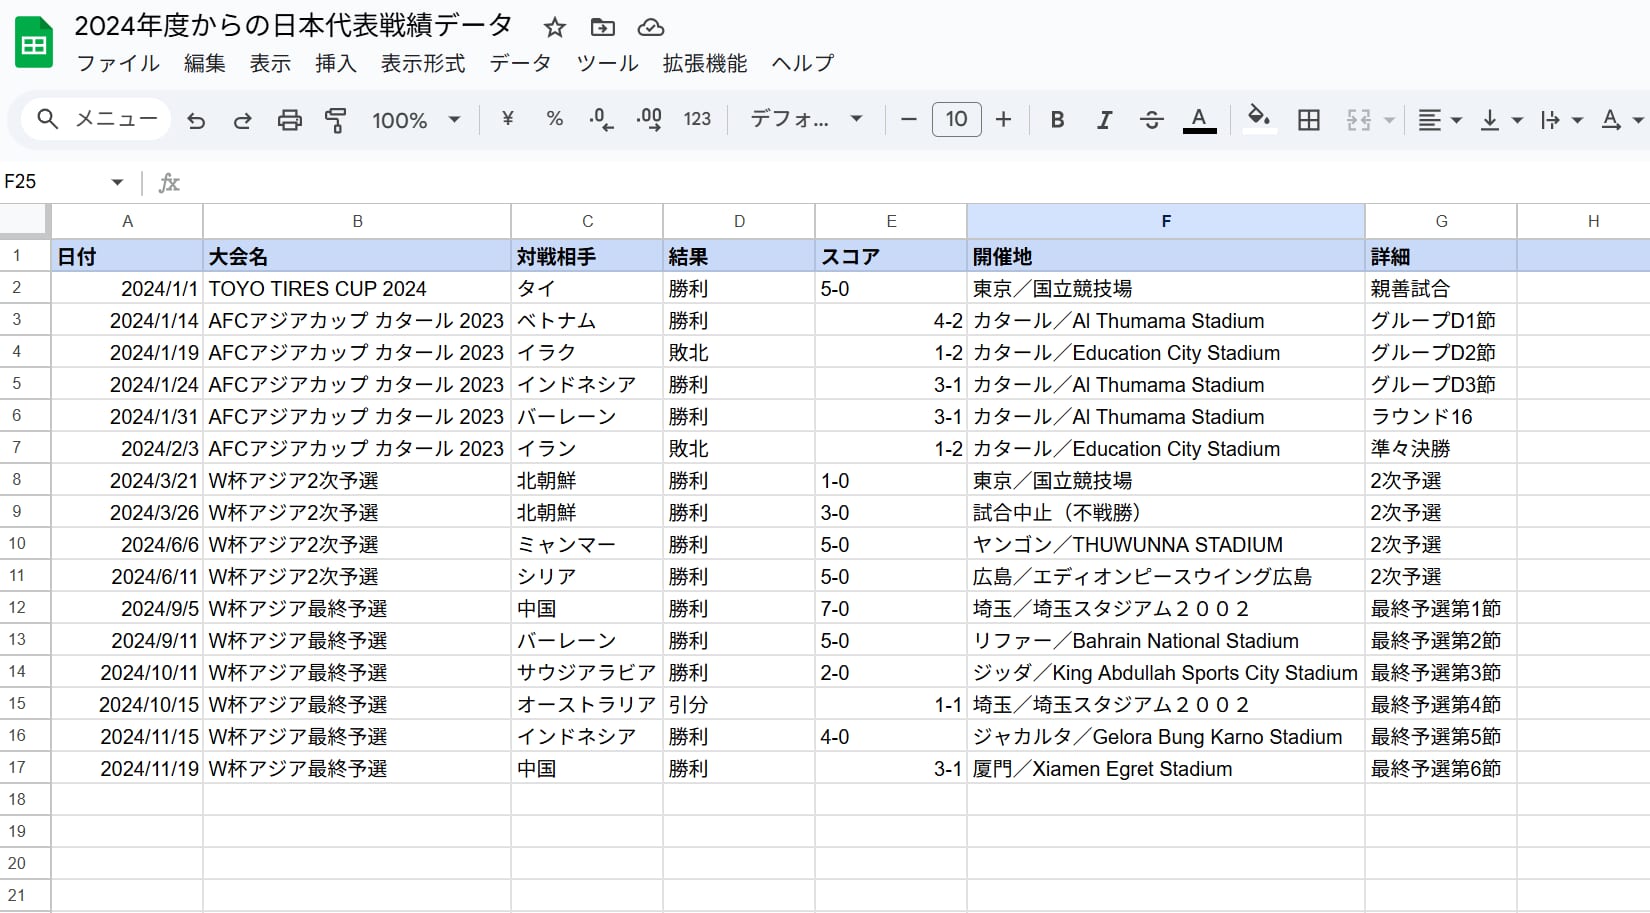The image size is (1650, 913).
Task: Open the fill color bucket
Action: pos(1259,119)
